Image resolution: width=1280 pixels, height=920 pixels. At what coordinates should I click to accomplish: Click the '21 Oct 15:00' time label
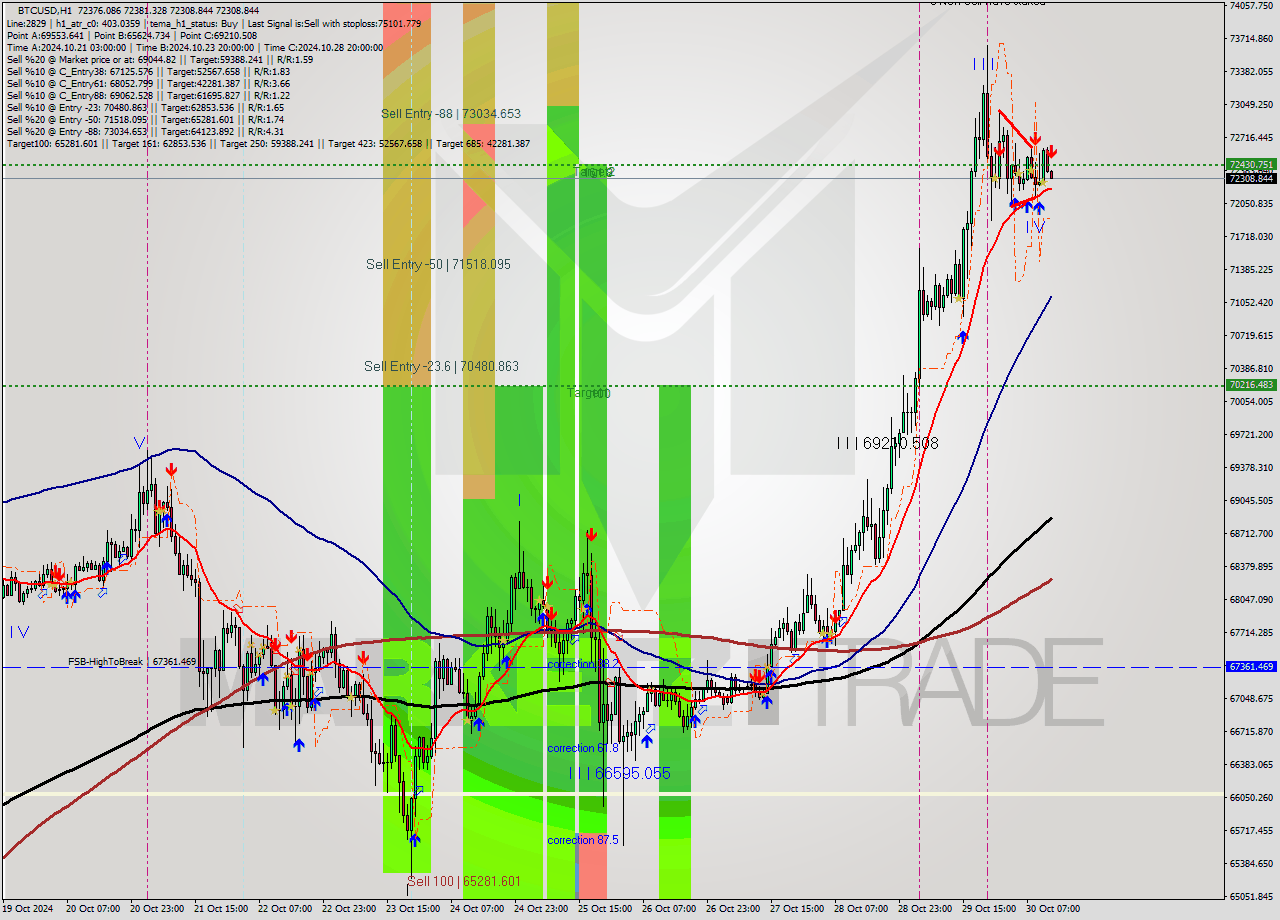pyautogui.click(x=220, y=909)
